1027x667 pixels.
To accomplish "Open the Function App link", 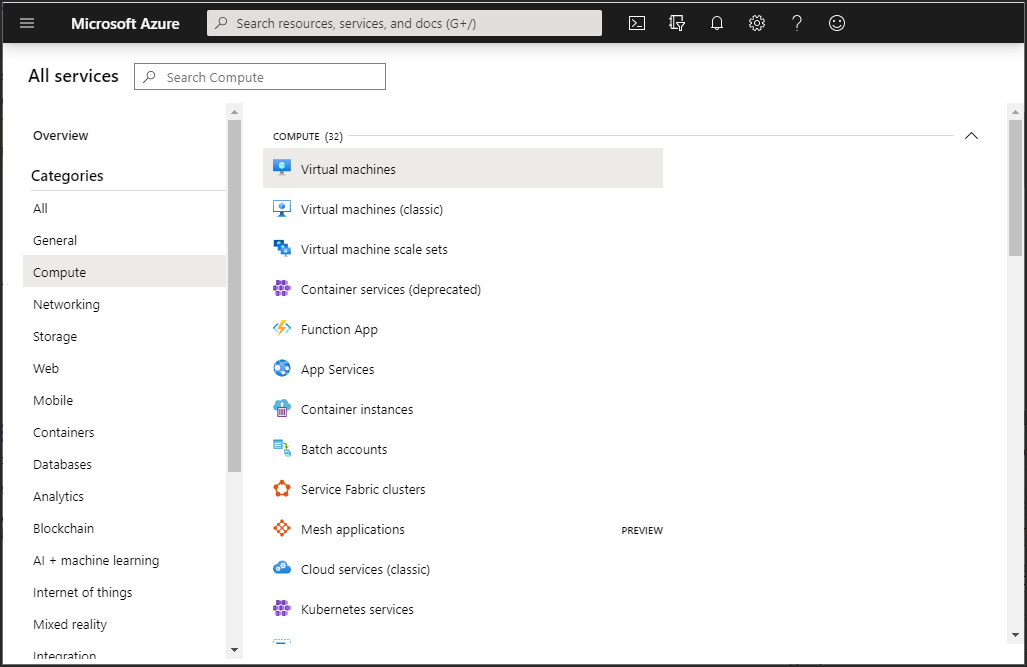I will point(339,330).
